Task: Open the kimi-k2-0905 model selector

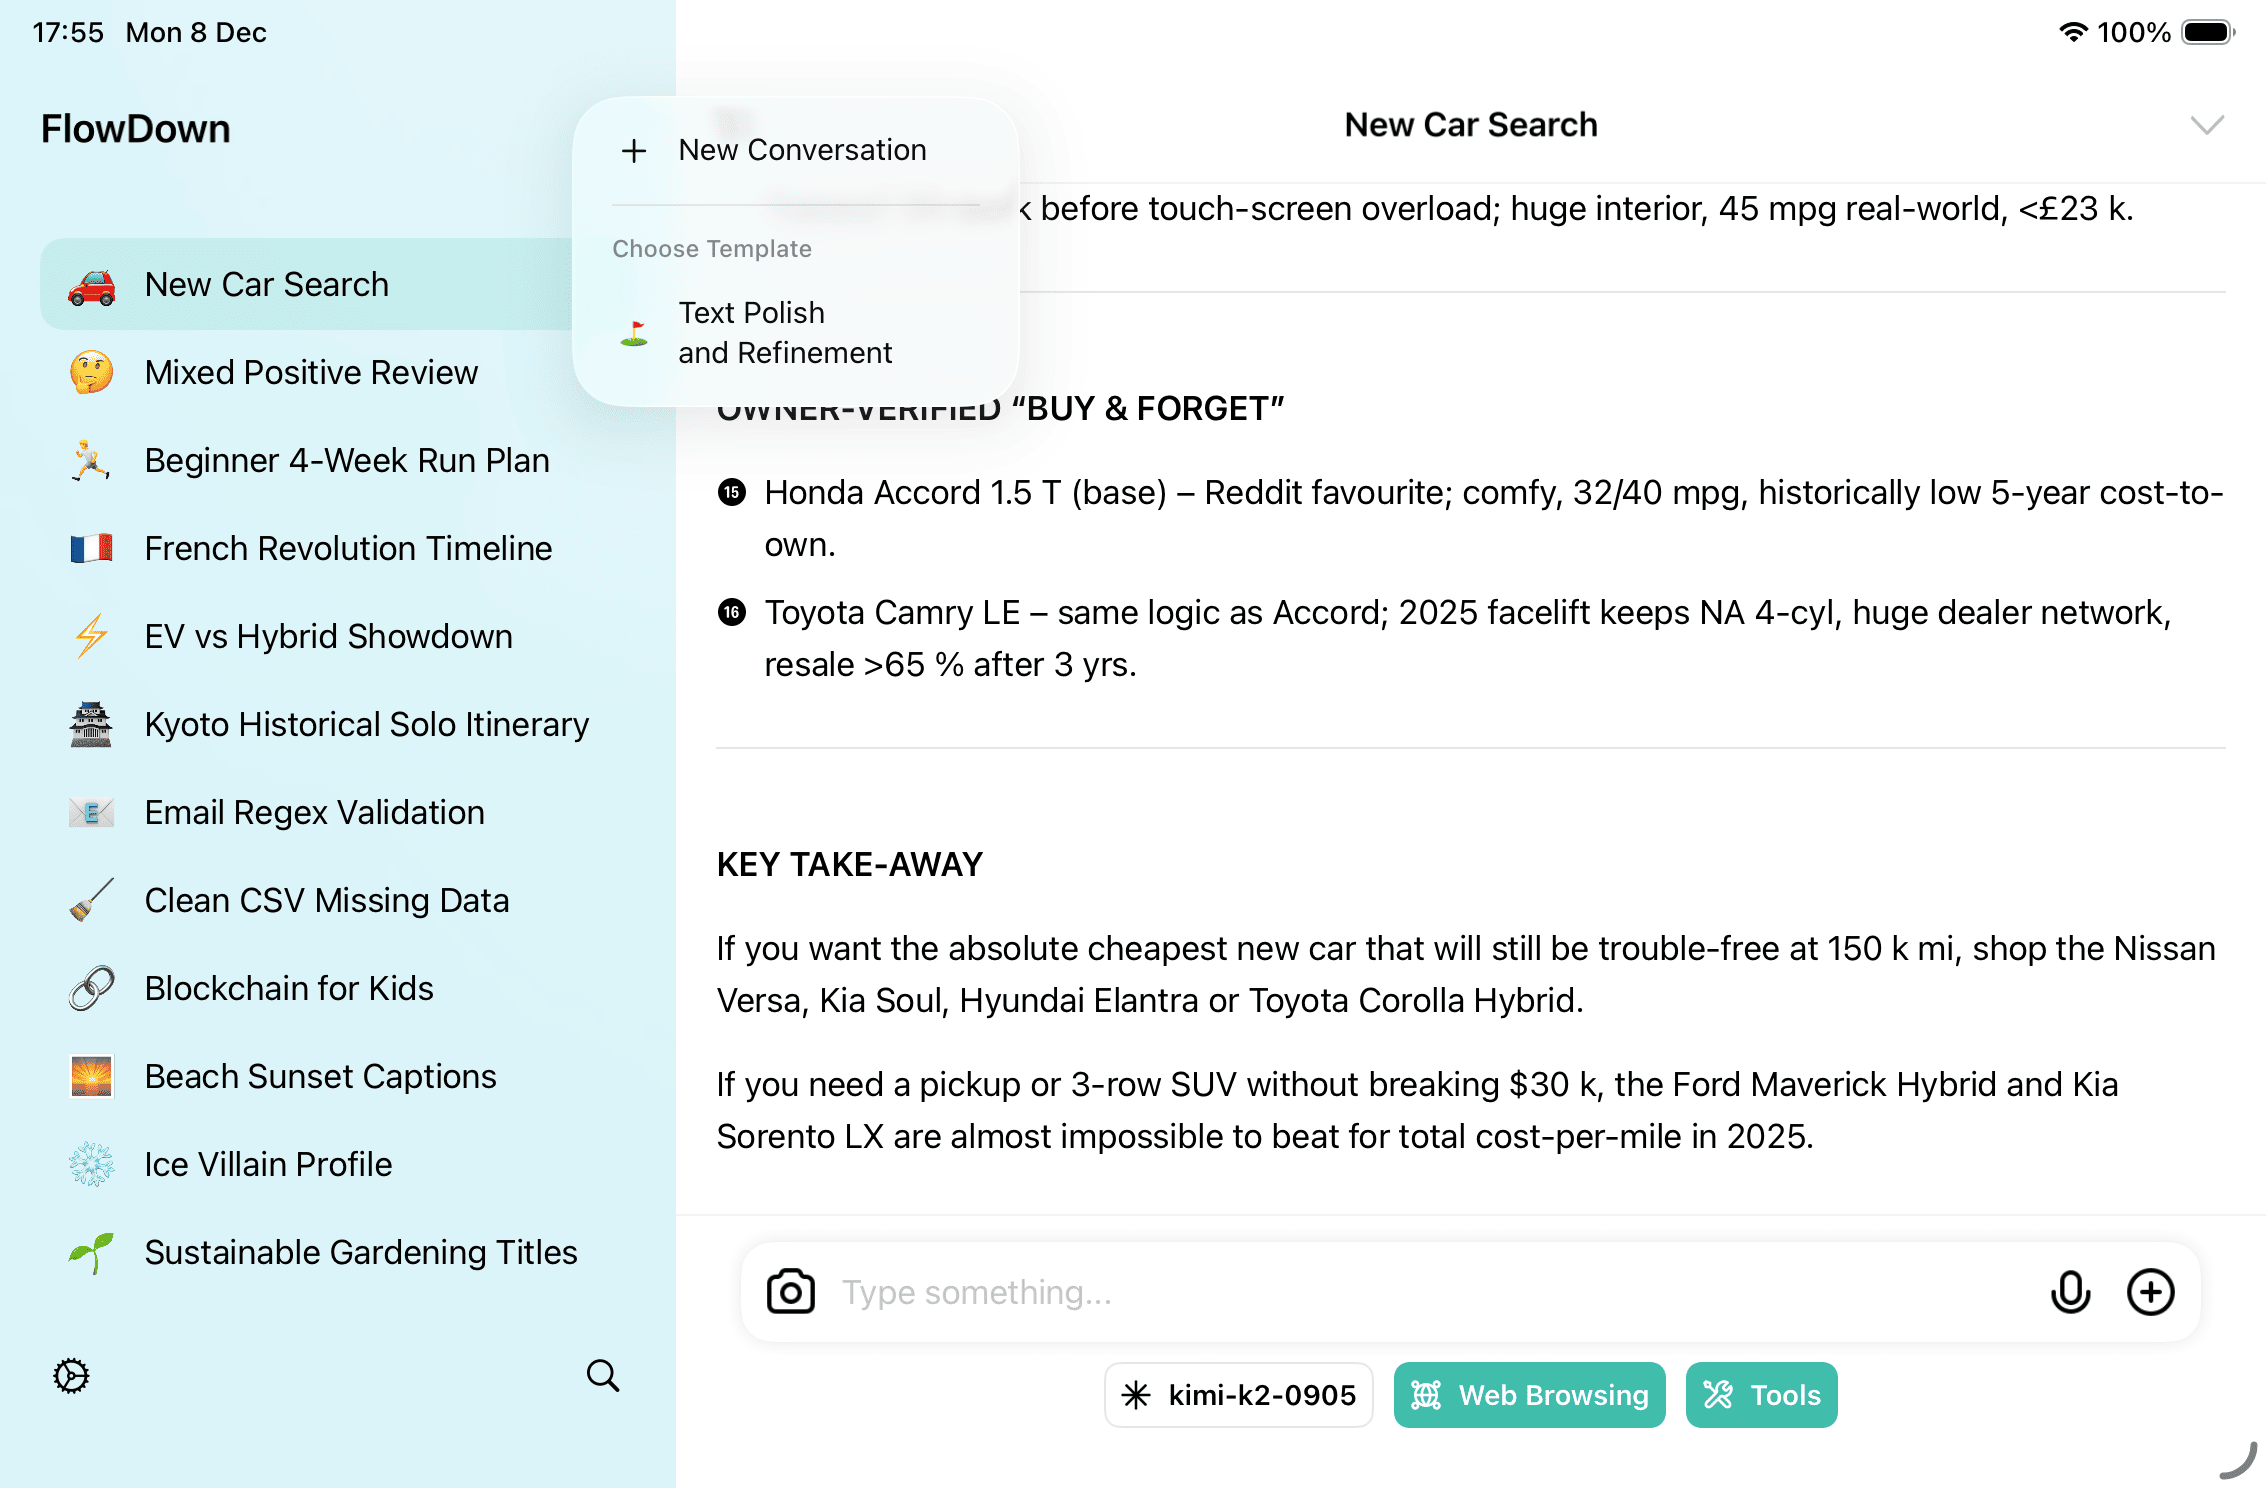Action: [x=1238, y=1395]
